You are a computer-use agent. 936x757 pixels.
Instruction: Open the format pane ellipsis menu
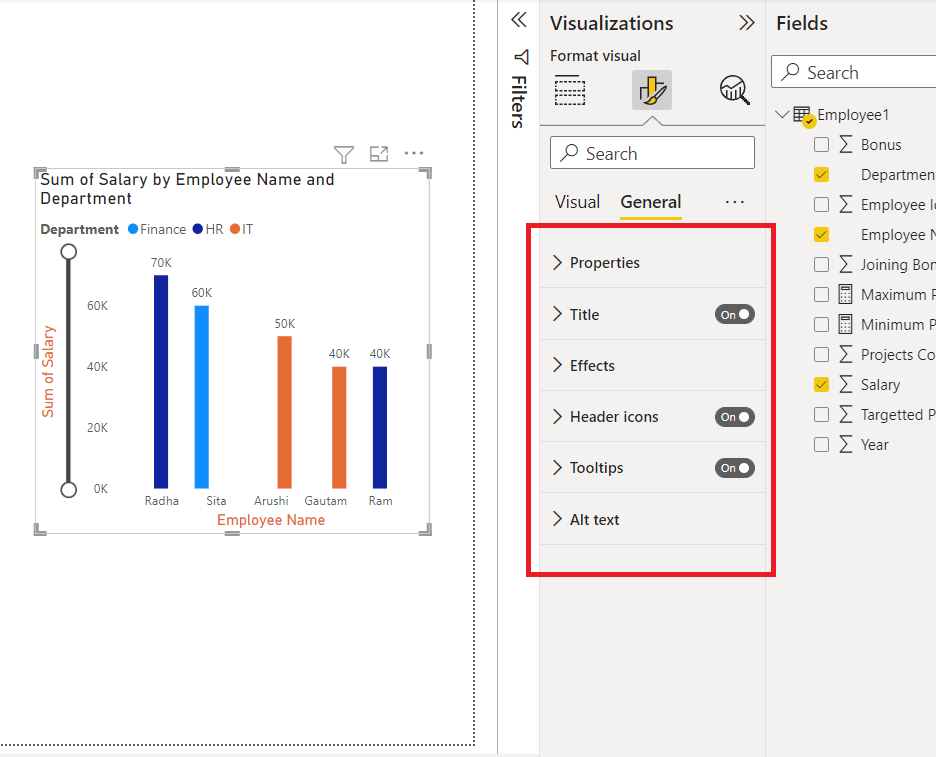[x=735, y=202]
